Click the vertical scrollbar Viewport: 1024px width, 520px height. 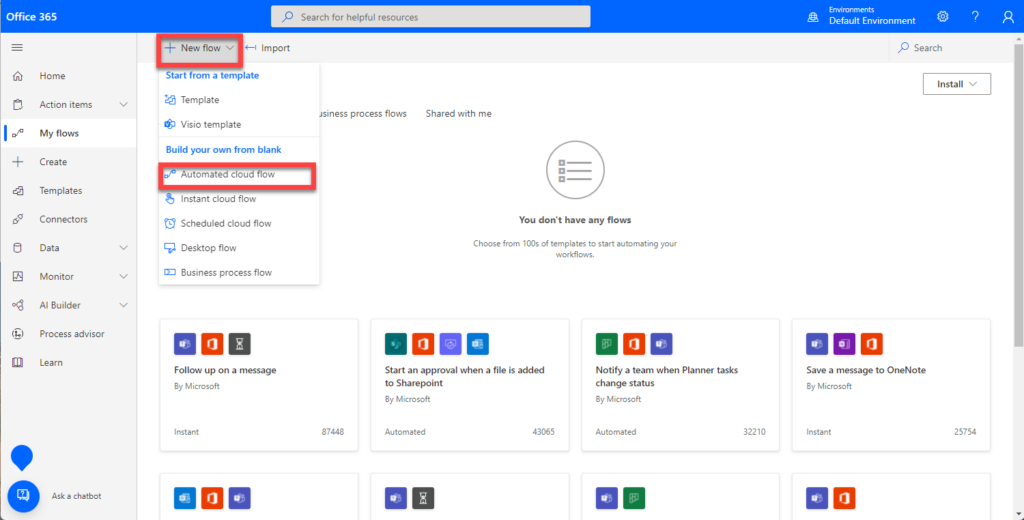tap(1018, 196)
